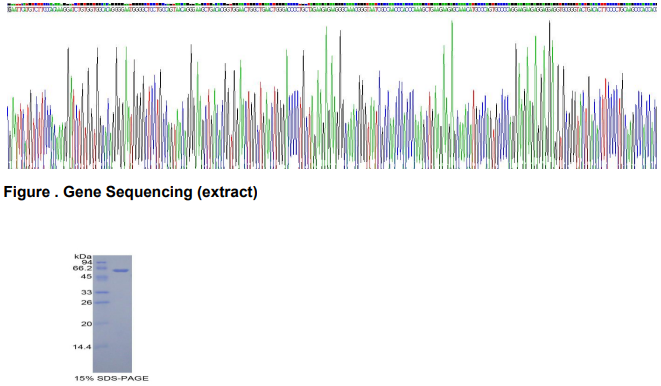Viewport: 661px width, 386px height.
Task: Click the Gene Sequencing (extract) figure caption
Action: coord(131,192)
